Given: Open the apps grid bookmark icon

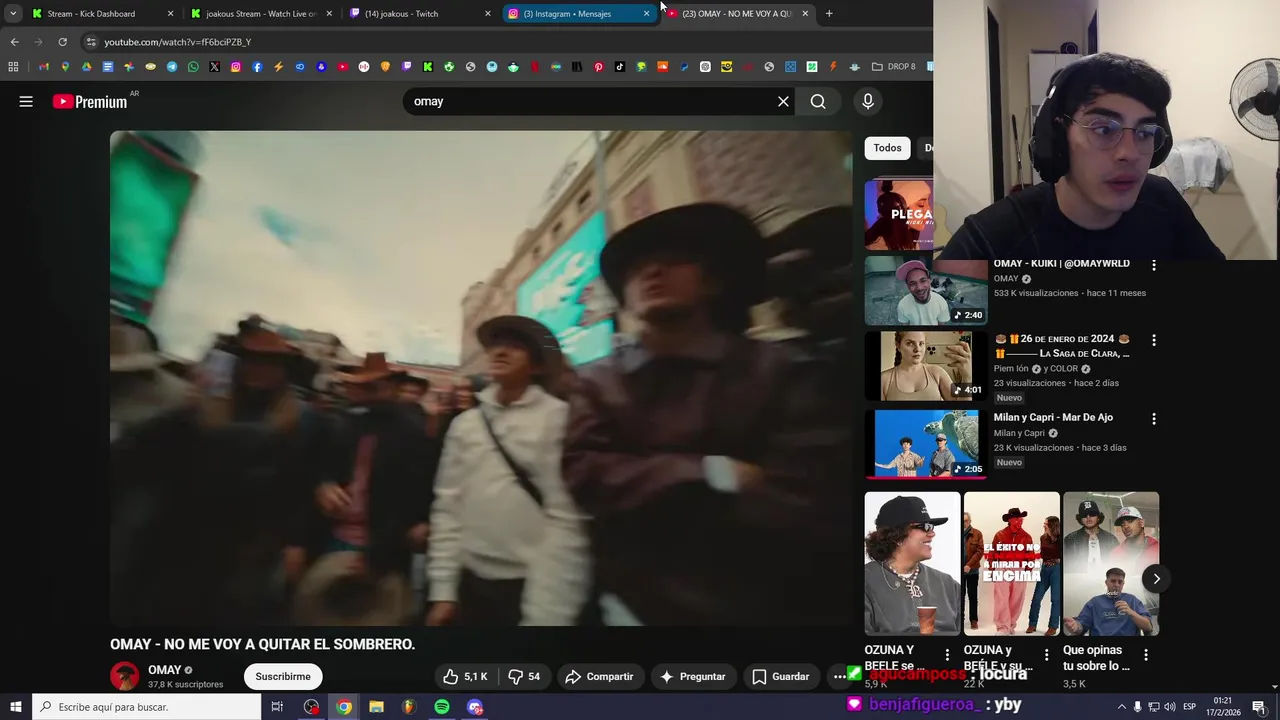Looking at the screenshot, I should tap(13, 67).
